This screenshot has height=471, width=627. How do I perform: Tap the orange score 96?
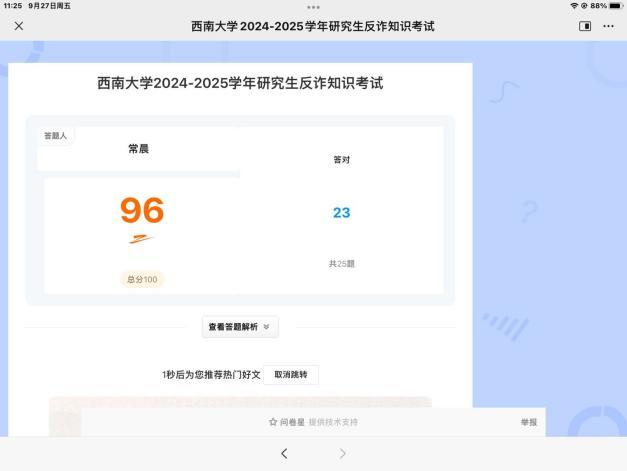142,211
